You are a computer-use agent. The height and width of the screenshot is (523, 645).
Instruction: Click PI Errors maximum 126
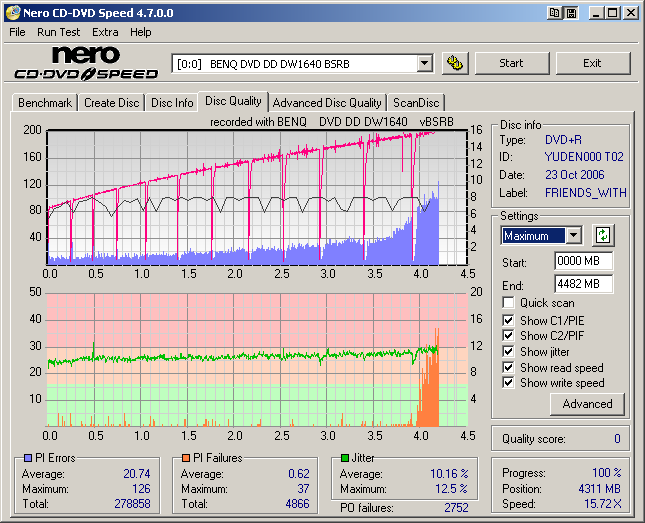141,489
